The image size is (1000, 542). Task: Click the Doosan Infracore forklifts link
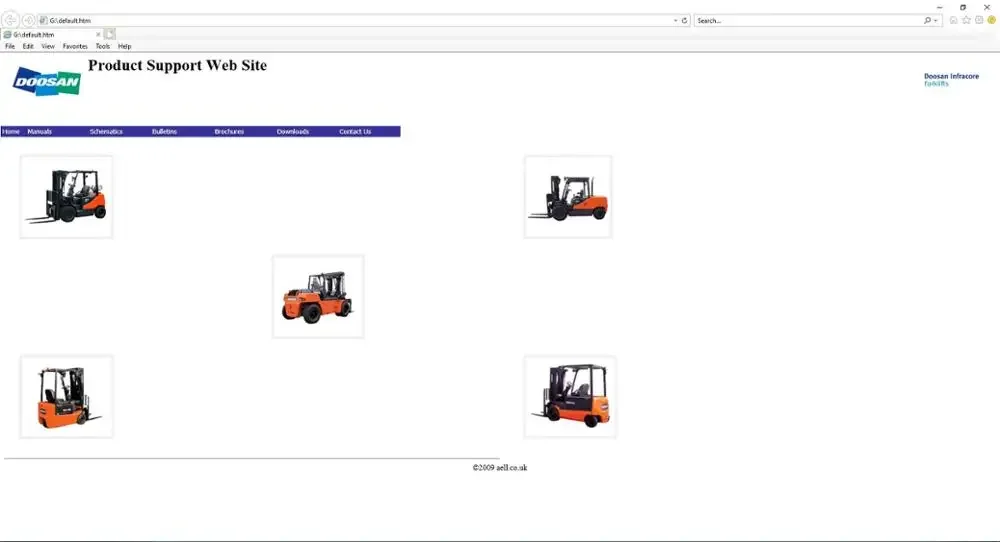point(951,80)
